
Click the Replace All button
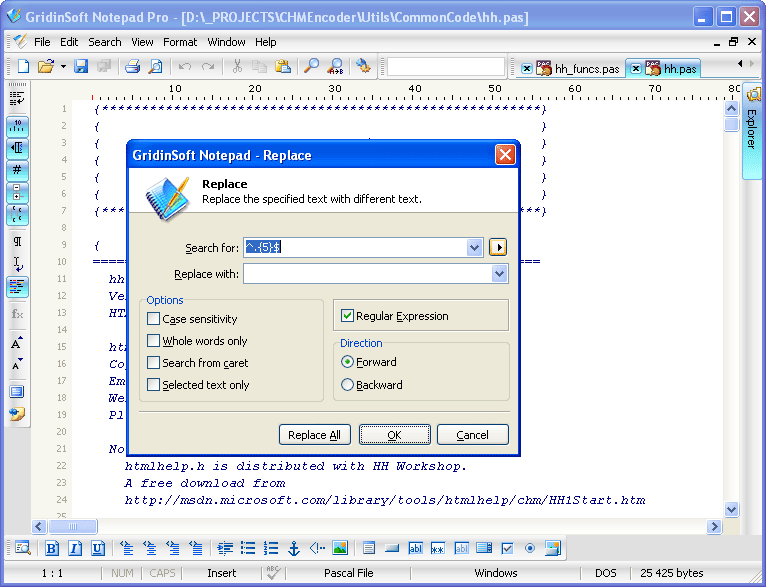pyautogui.click(x=315, y=435)
